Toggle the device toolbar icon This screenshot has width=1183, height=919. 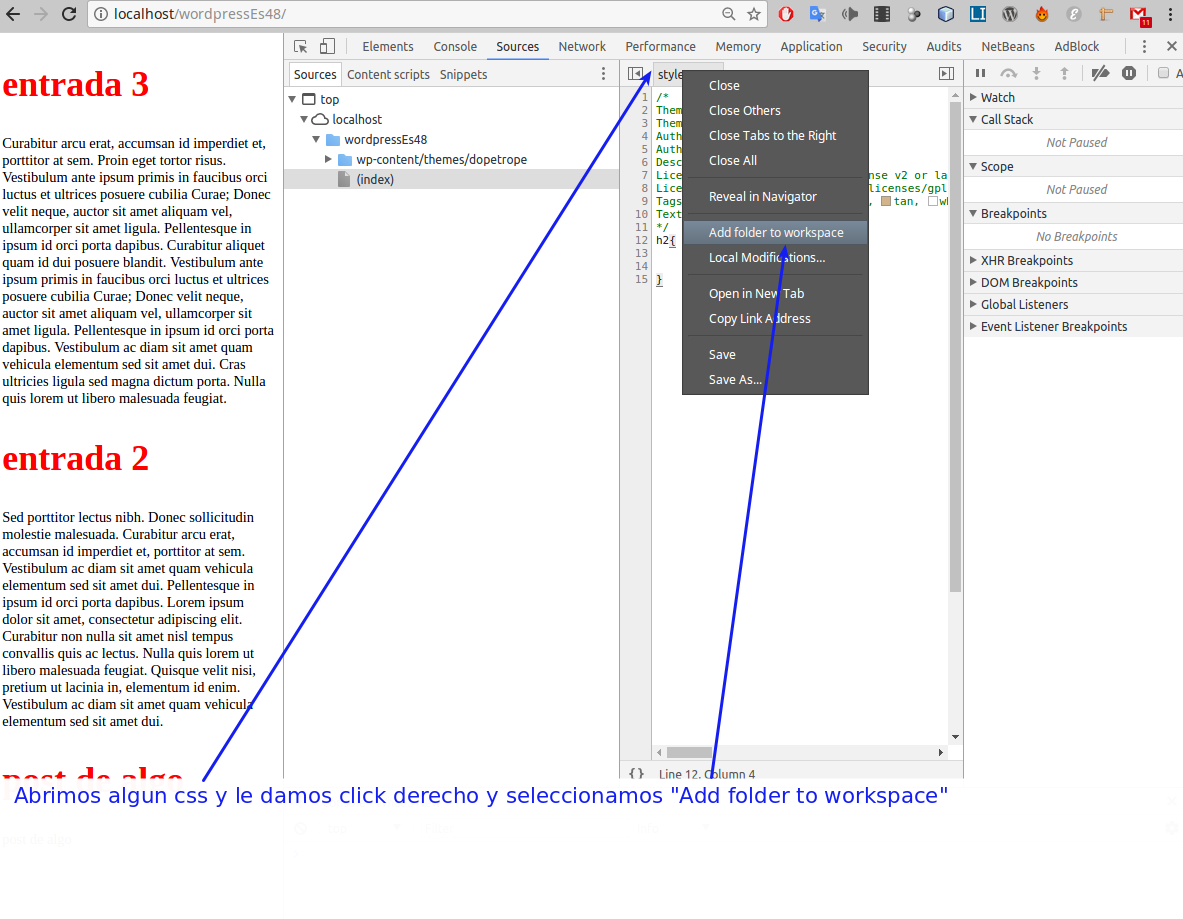coord(327,46)
